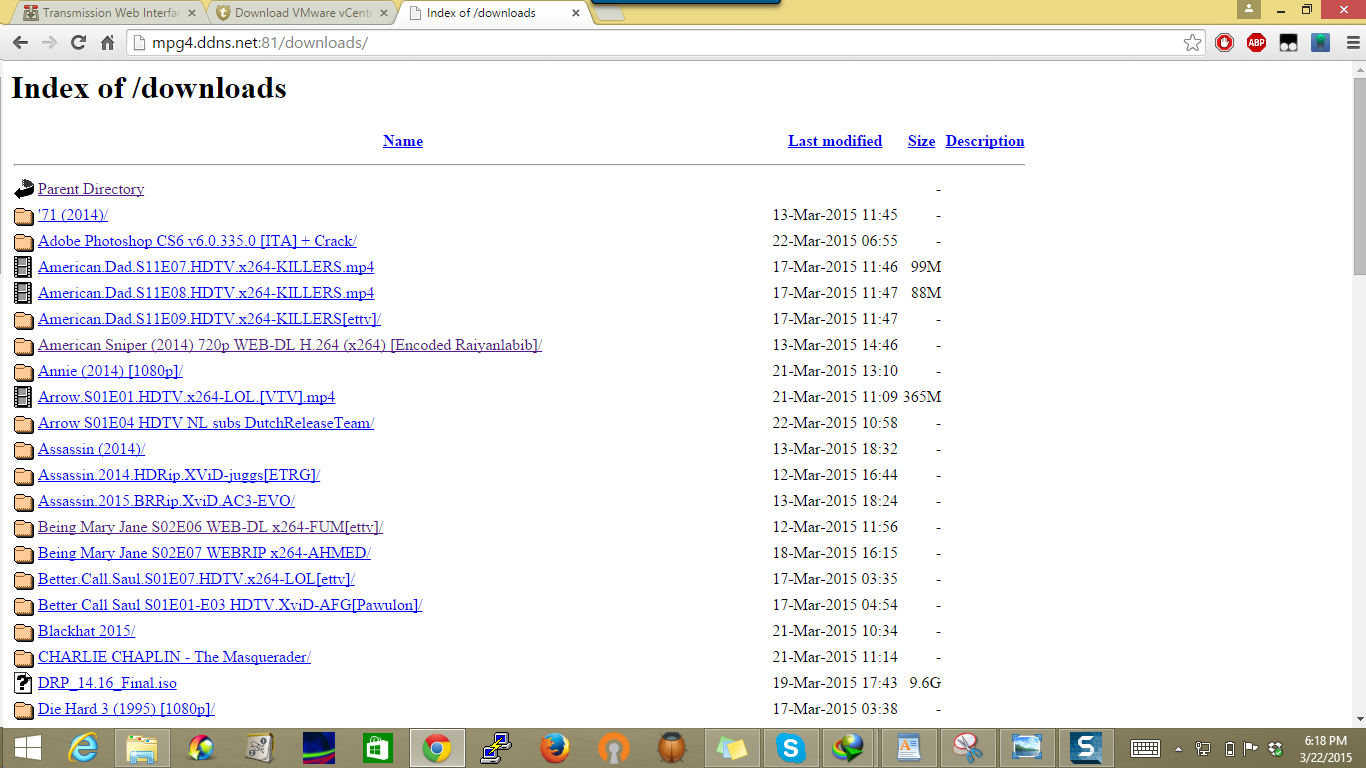1366x768 pixels.
Task: Open the Parent Directory link
Action: click(x=91, y=189)
